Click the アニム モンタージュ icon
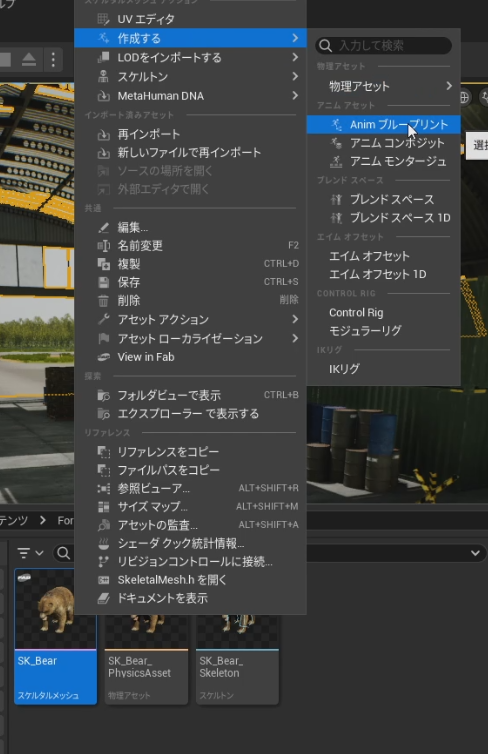This screenshot has width=488, height=754. coord(336,162)
